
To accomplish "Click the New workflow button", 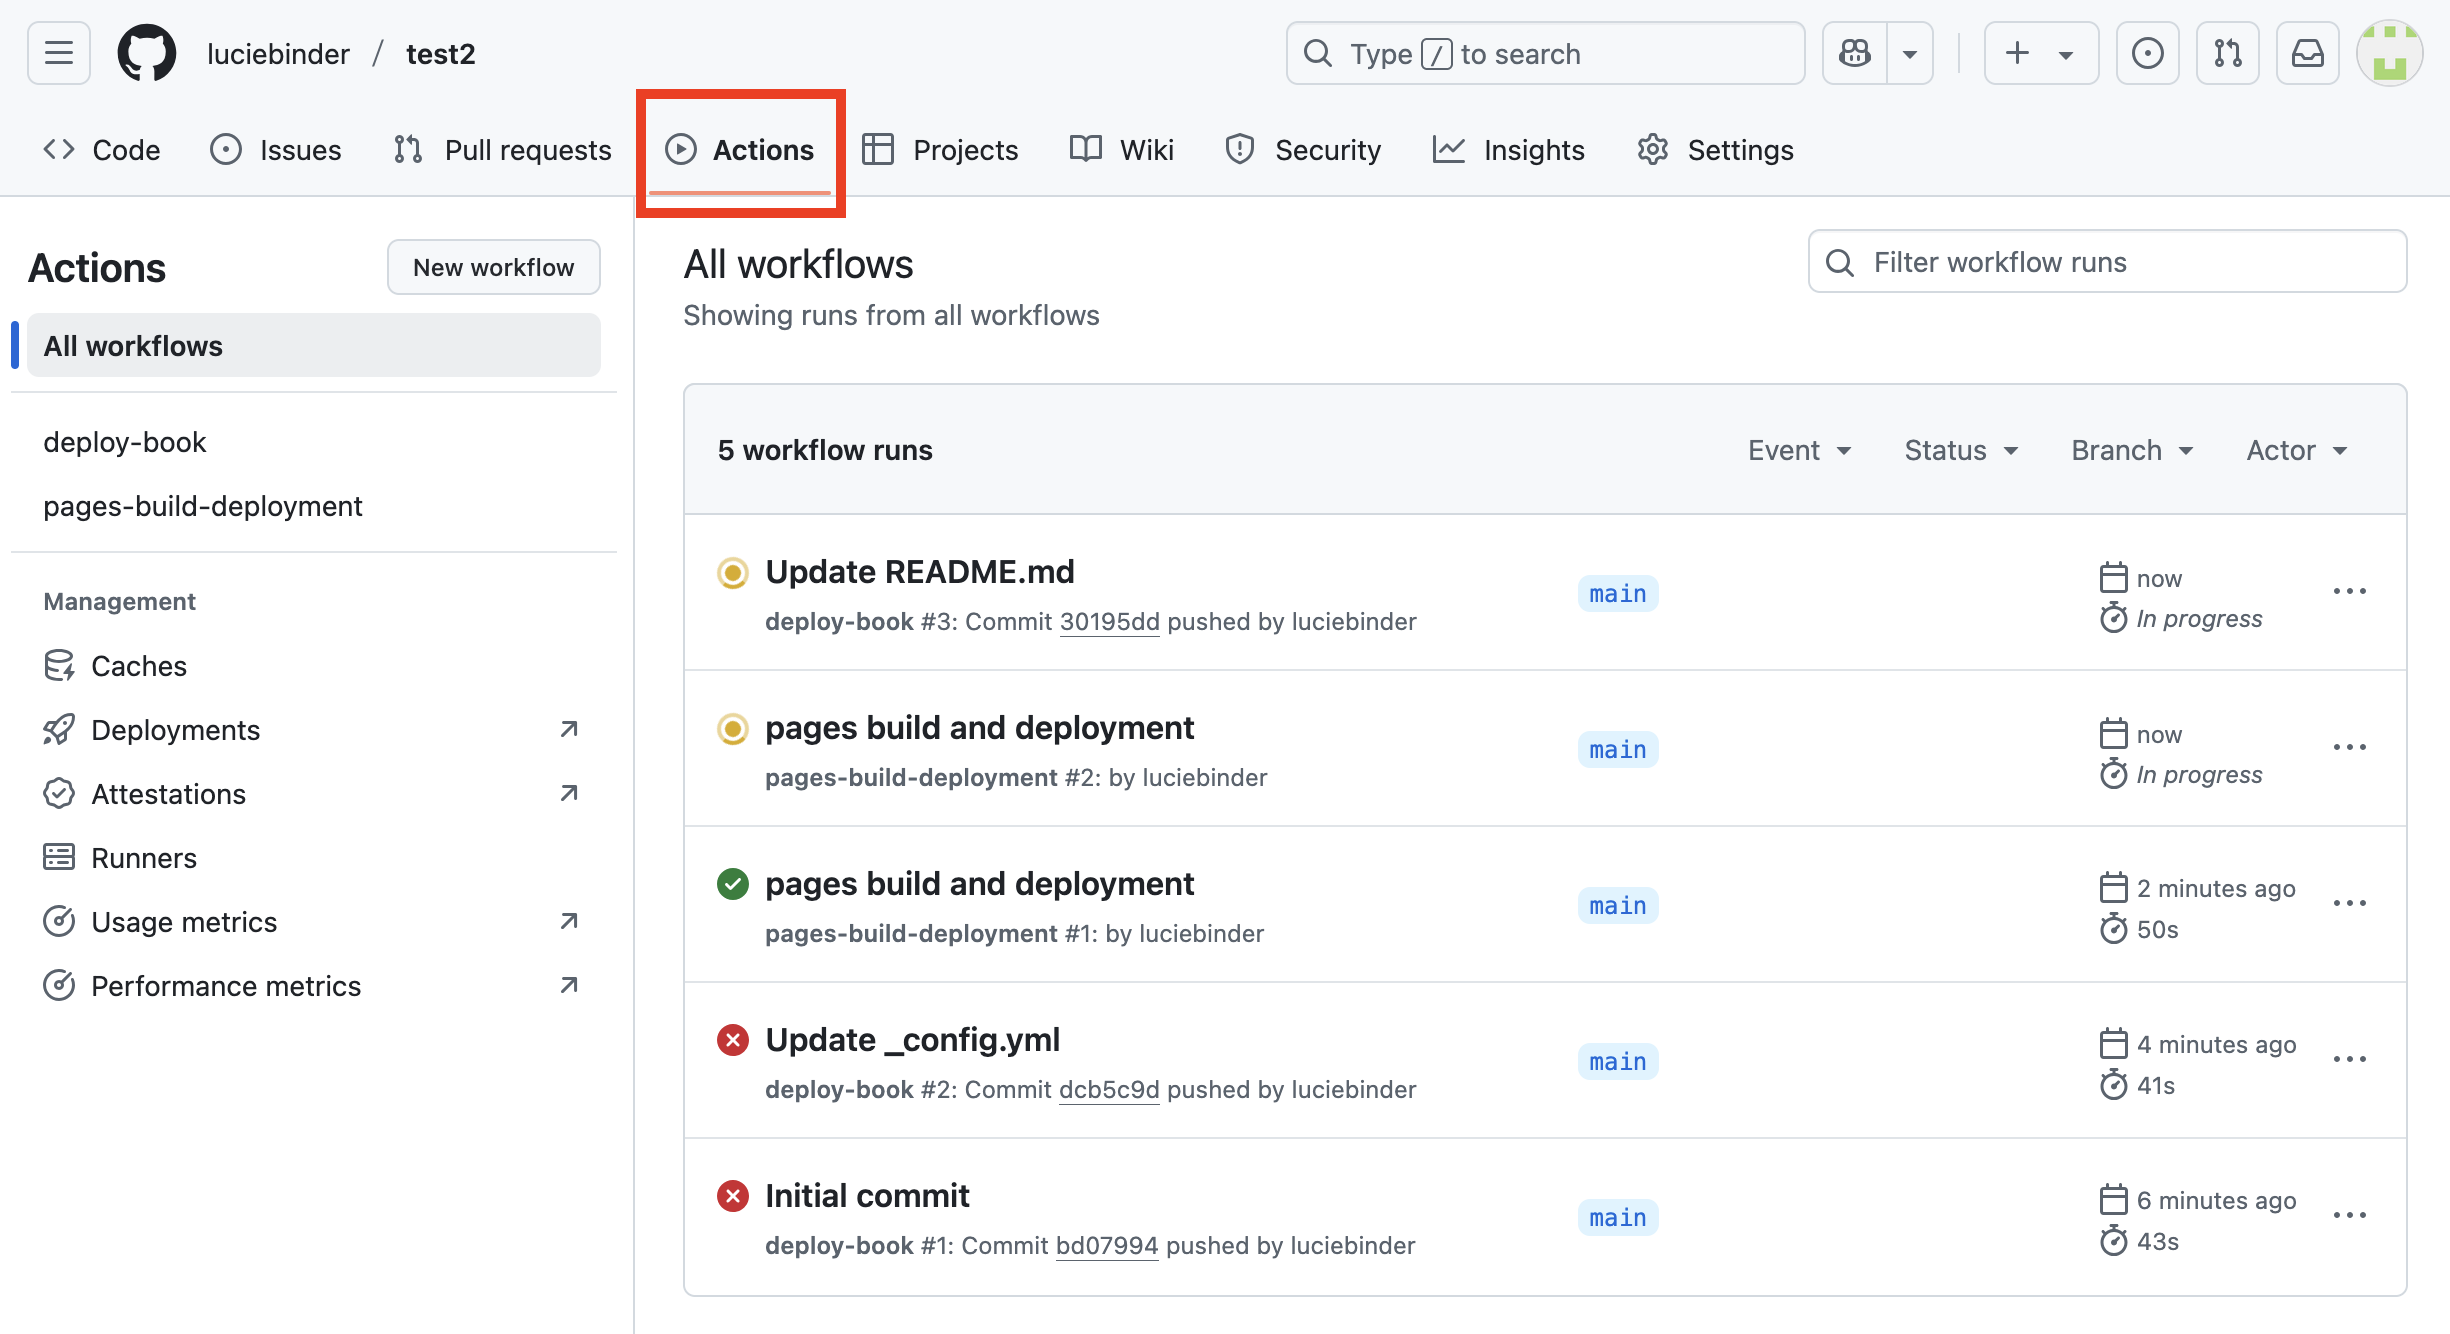I will click(493, 266).
